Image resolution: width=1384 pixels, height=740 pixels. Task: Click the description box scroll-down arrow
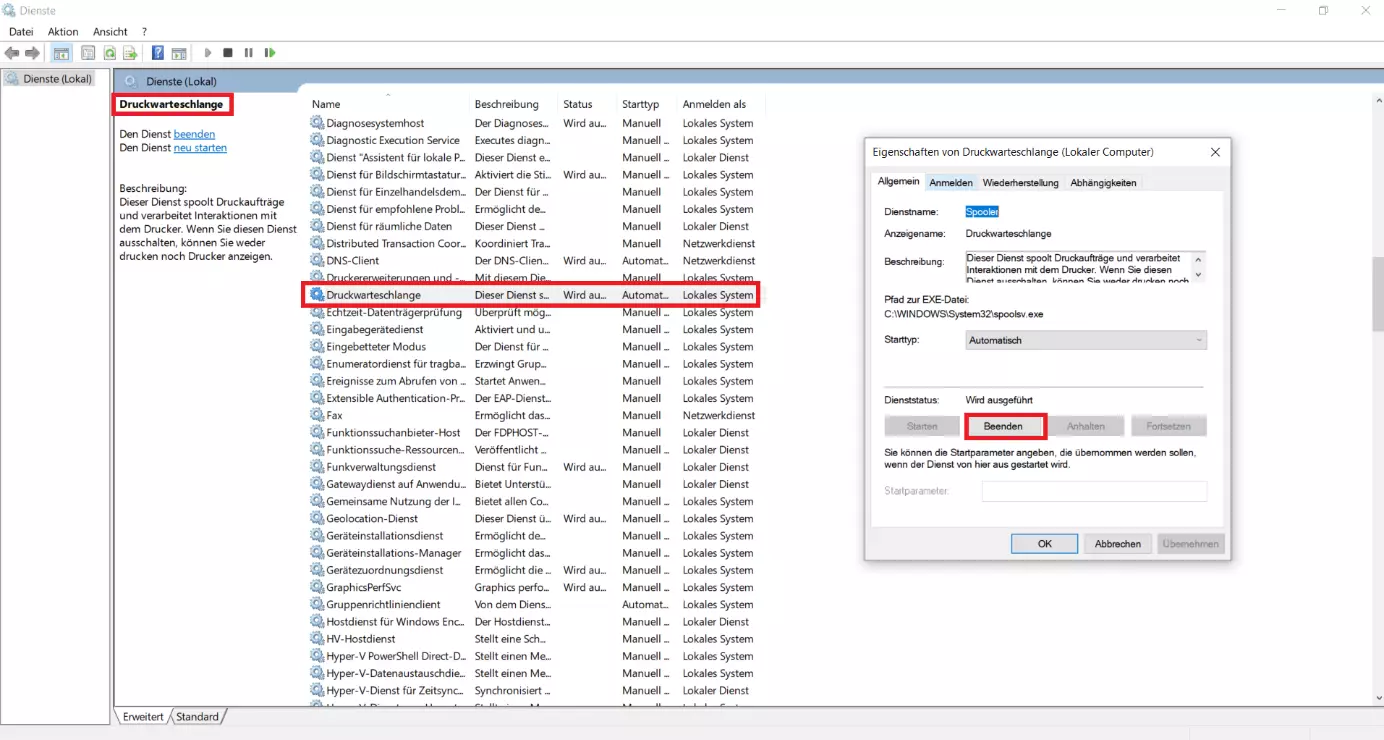(x=1199, y=275)
